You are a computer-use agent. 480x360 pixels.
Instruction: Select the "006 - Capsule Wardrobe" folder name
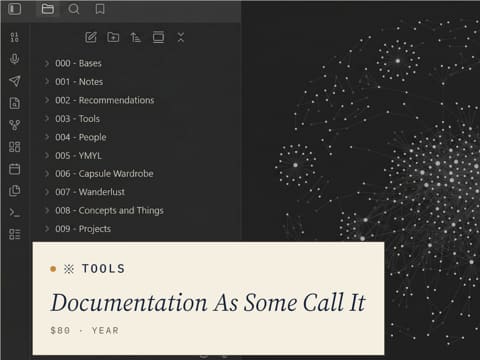(x=104, y=174)
